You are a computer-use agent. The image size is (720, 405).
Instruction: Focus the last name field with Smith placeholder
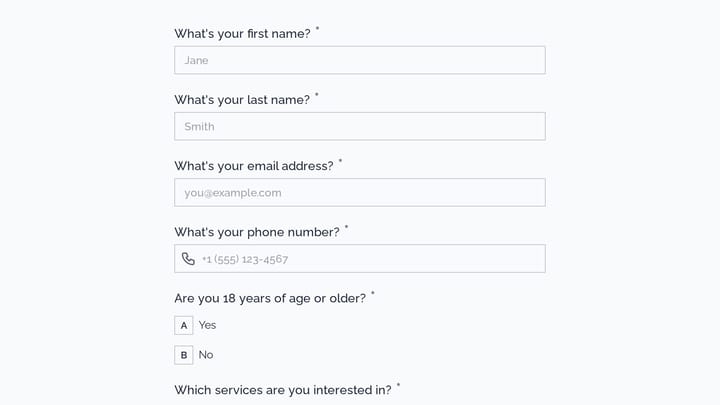click(360, 126)
